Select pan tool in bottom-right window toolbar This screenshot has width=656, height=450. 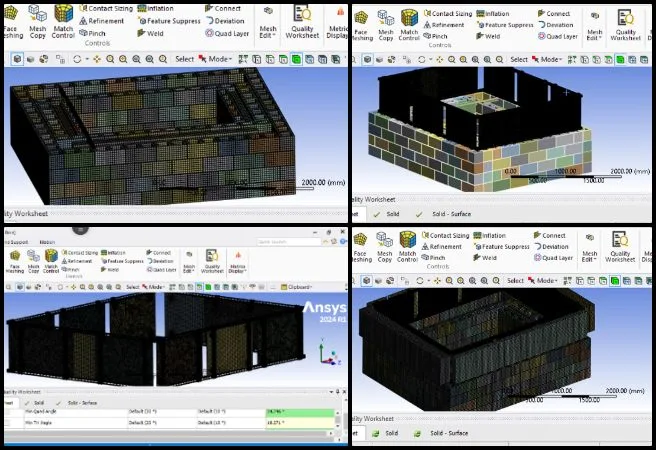(437, 281)
